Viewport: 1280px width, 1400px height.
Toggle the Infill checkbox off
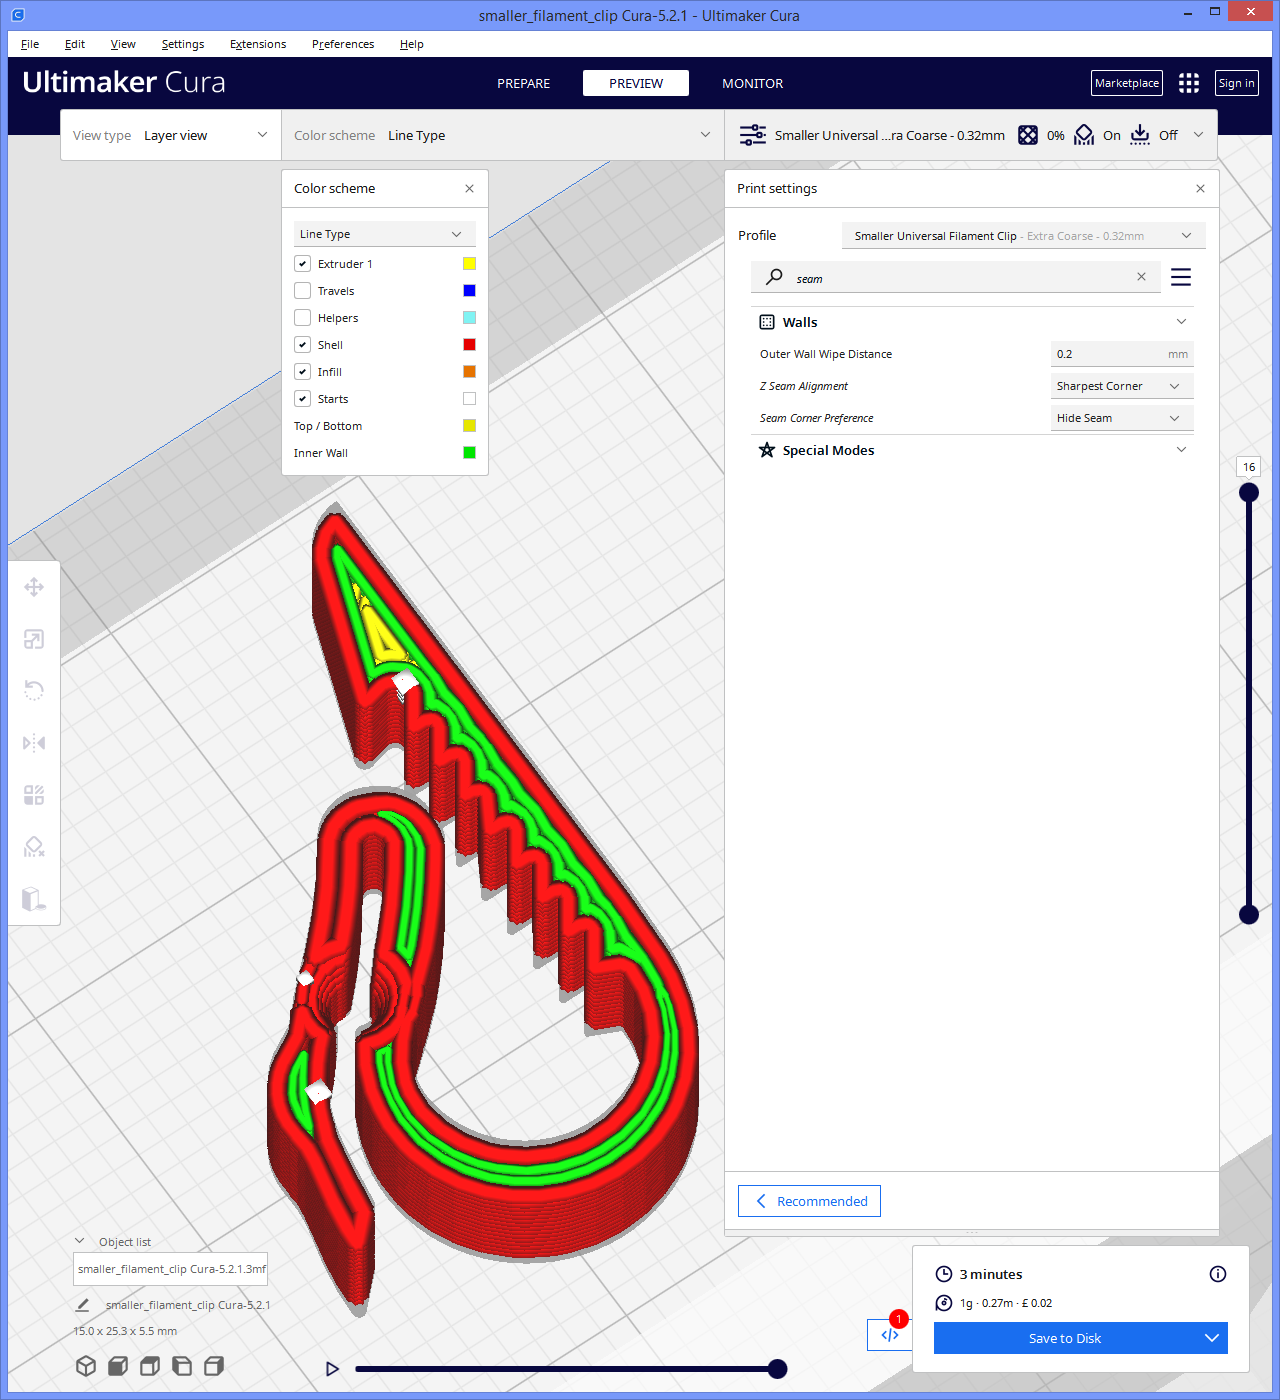click(x=302, y=371)
